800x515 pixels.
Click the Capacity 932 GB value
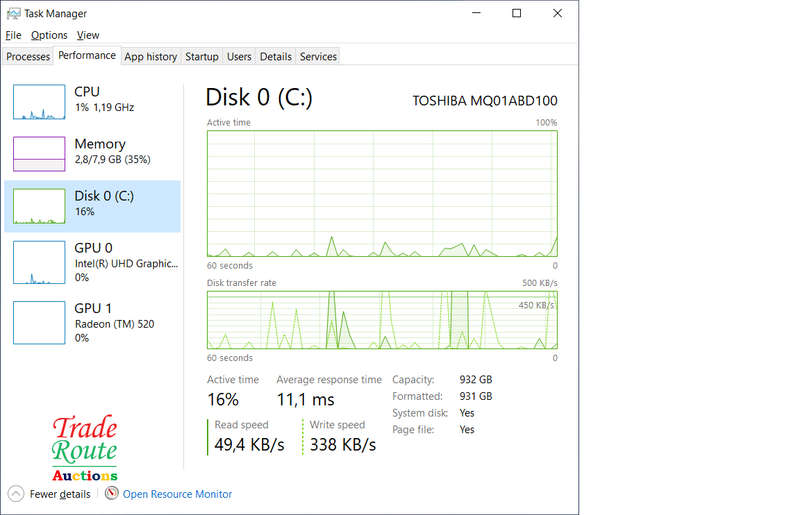tap(476, 380)
